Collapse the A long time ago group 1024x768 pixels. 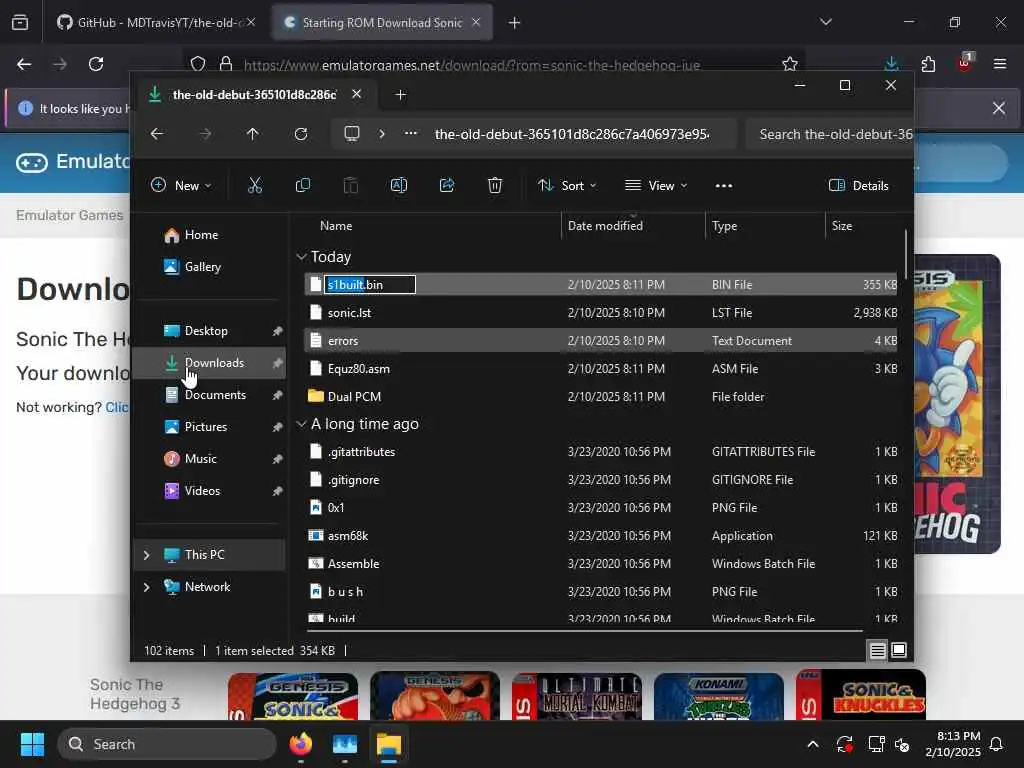point(301,424)
